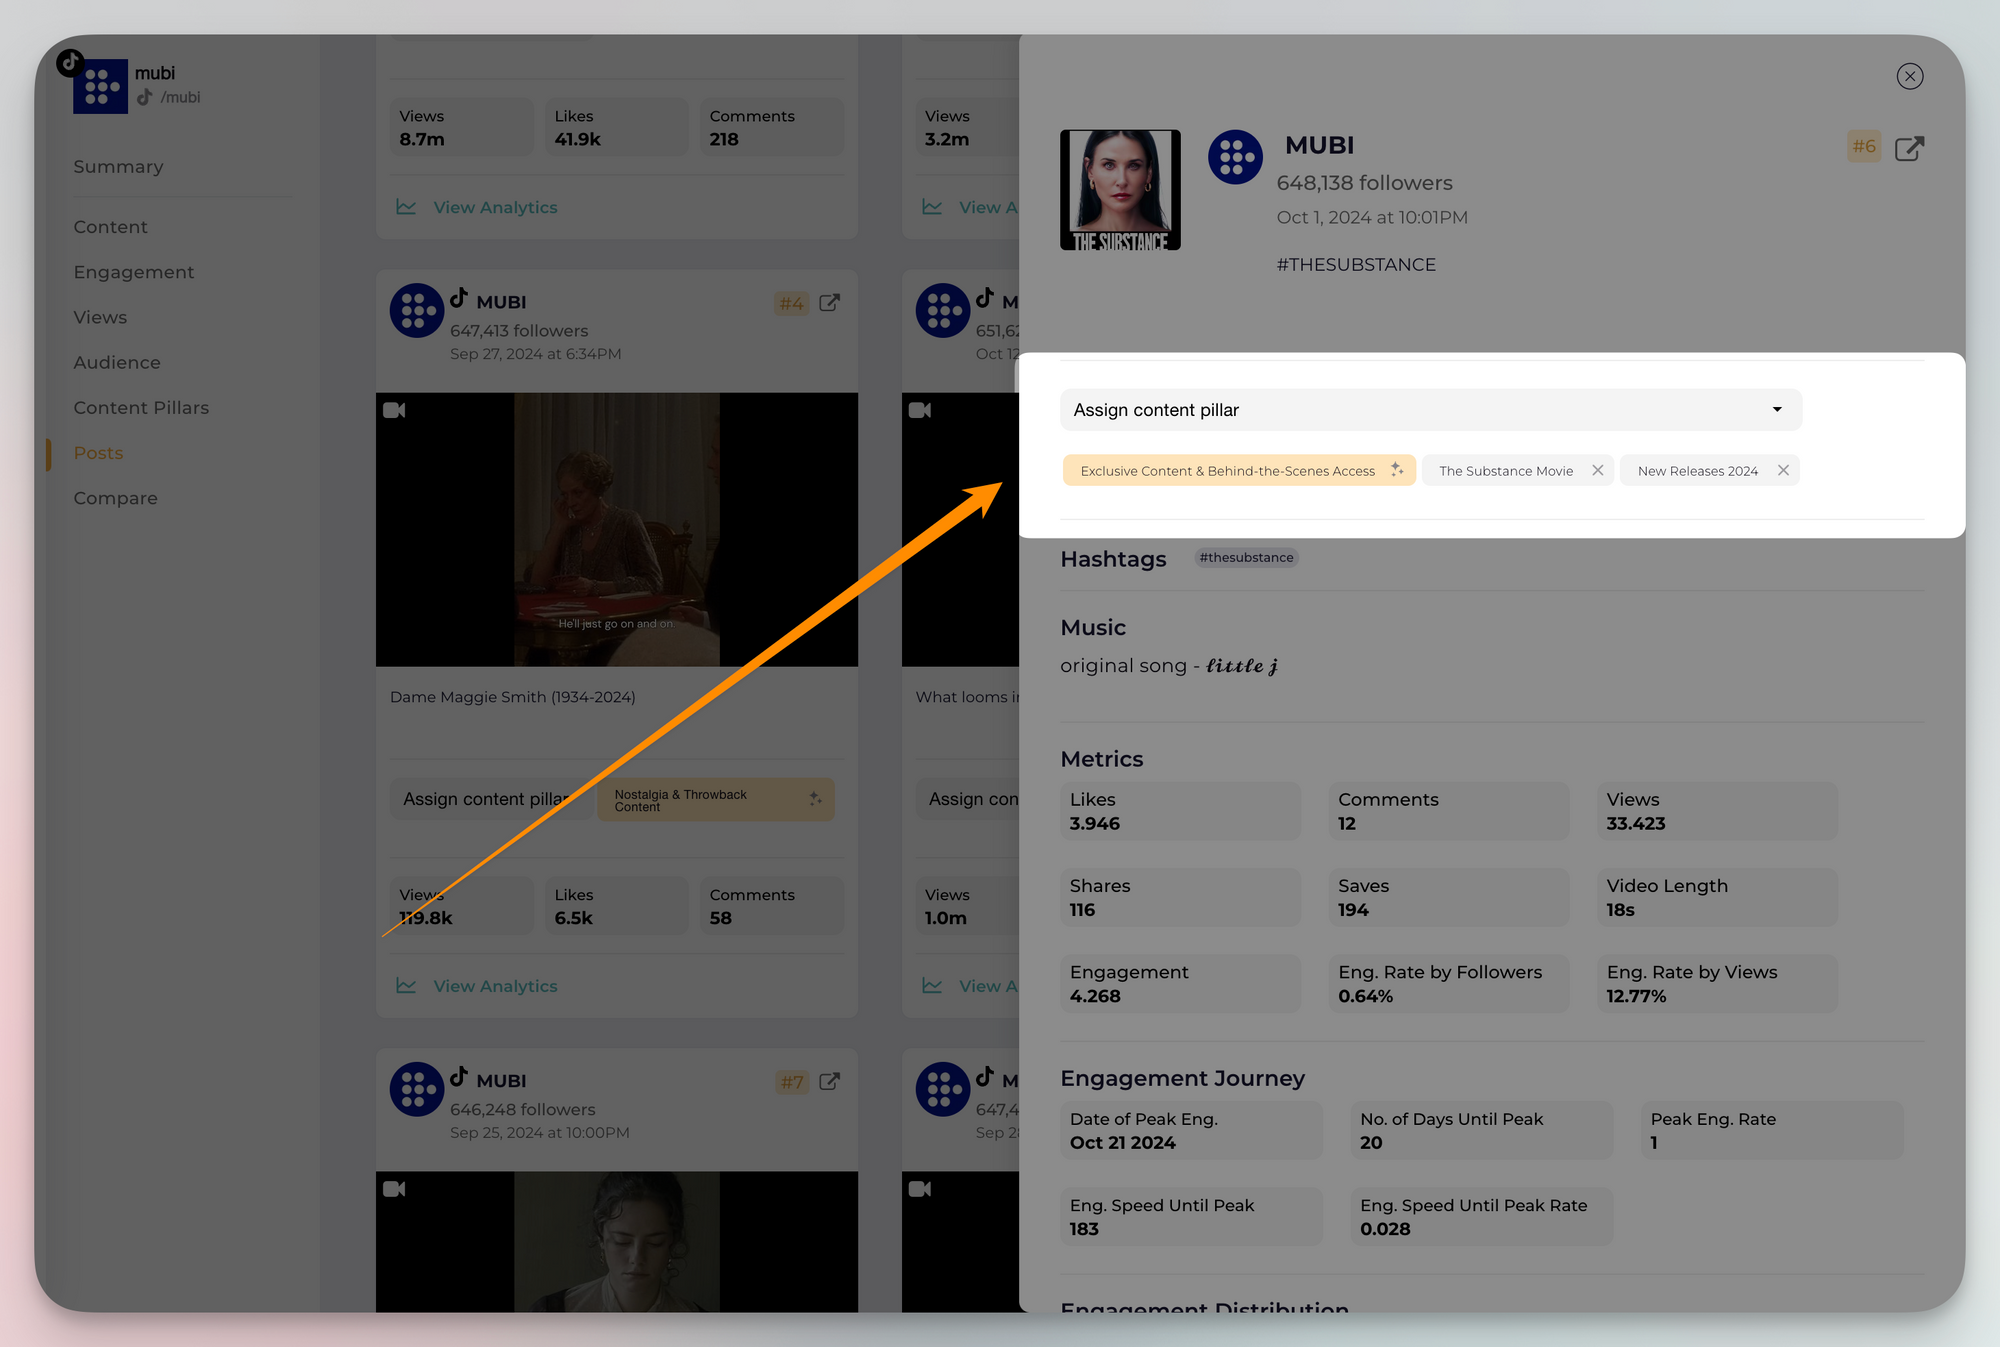Image resolution: width=2000 pixels, height=1347 pixels.
Task: Click the TikTok badge on mubi logo
Action: tap(70, 62)
